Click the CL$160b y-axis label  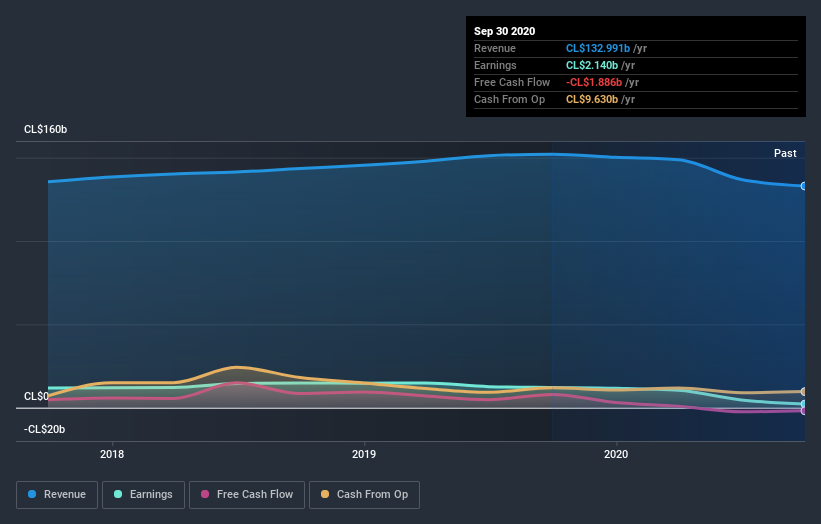click(46, 129)
